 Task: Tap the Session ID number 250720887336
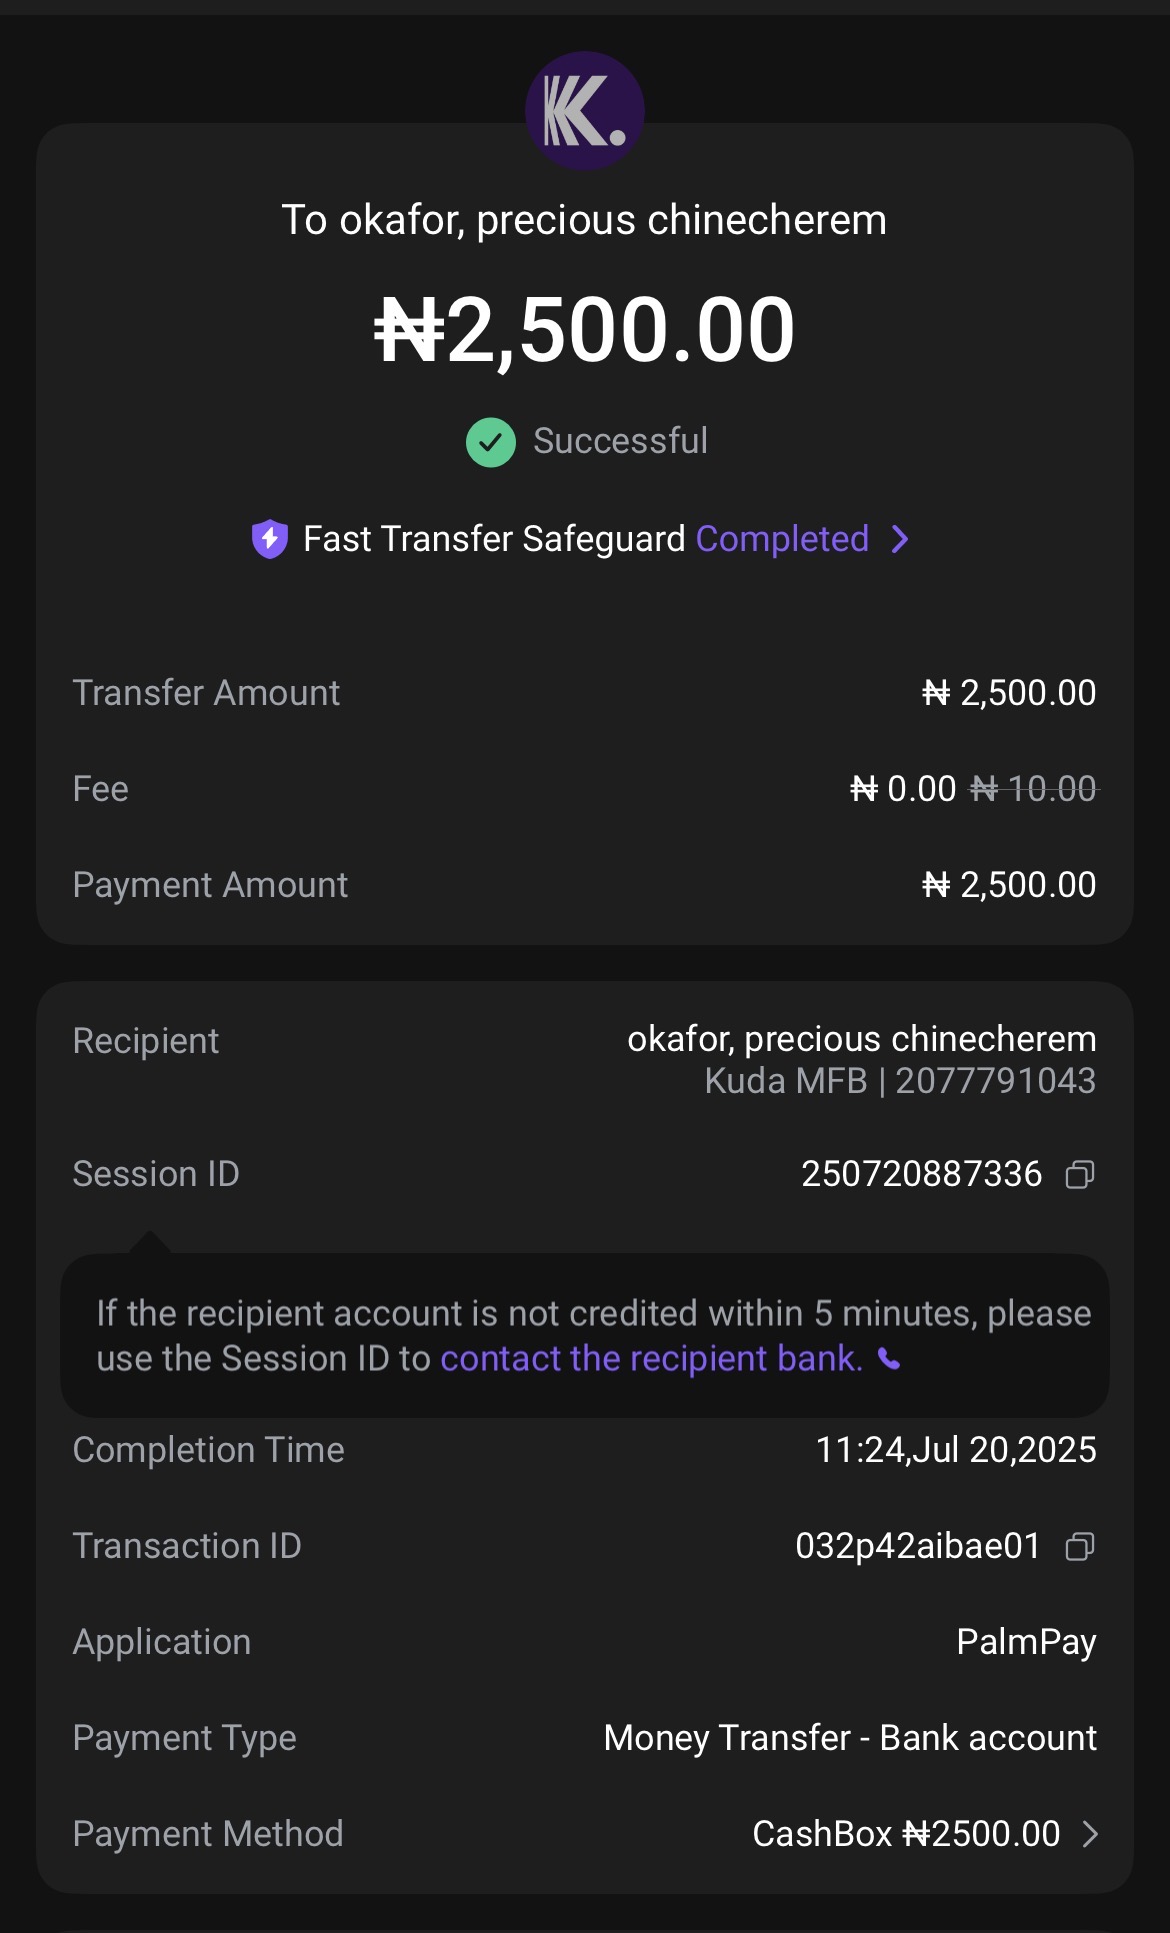click(x=921, y=1174)
